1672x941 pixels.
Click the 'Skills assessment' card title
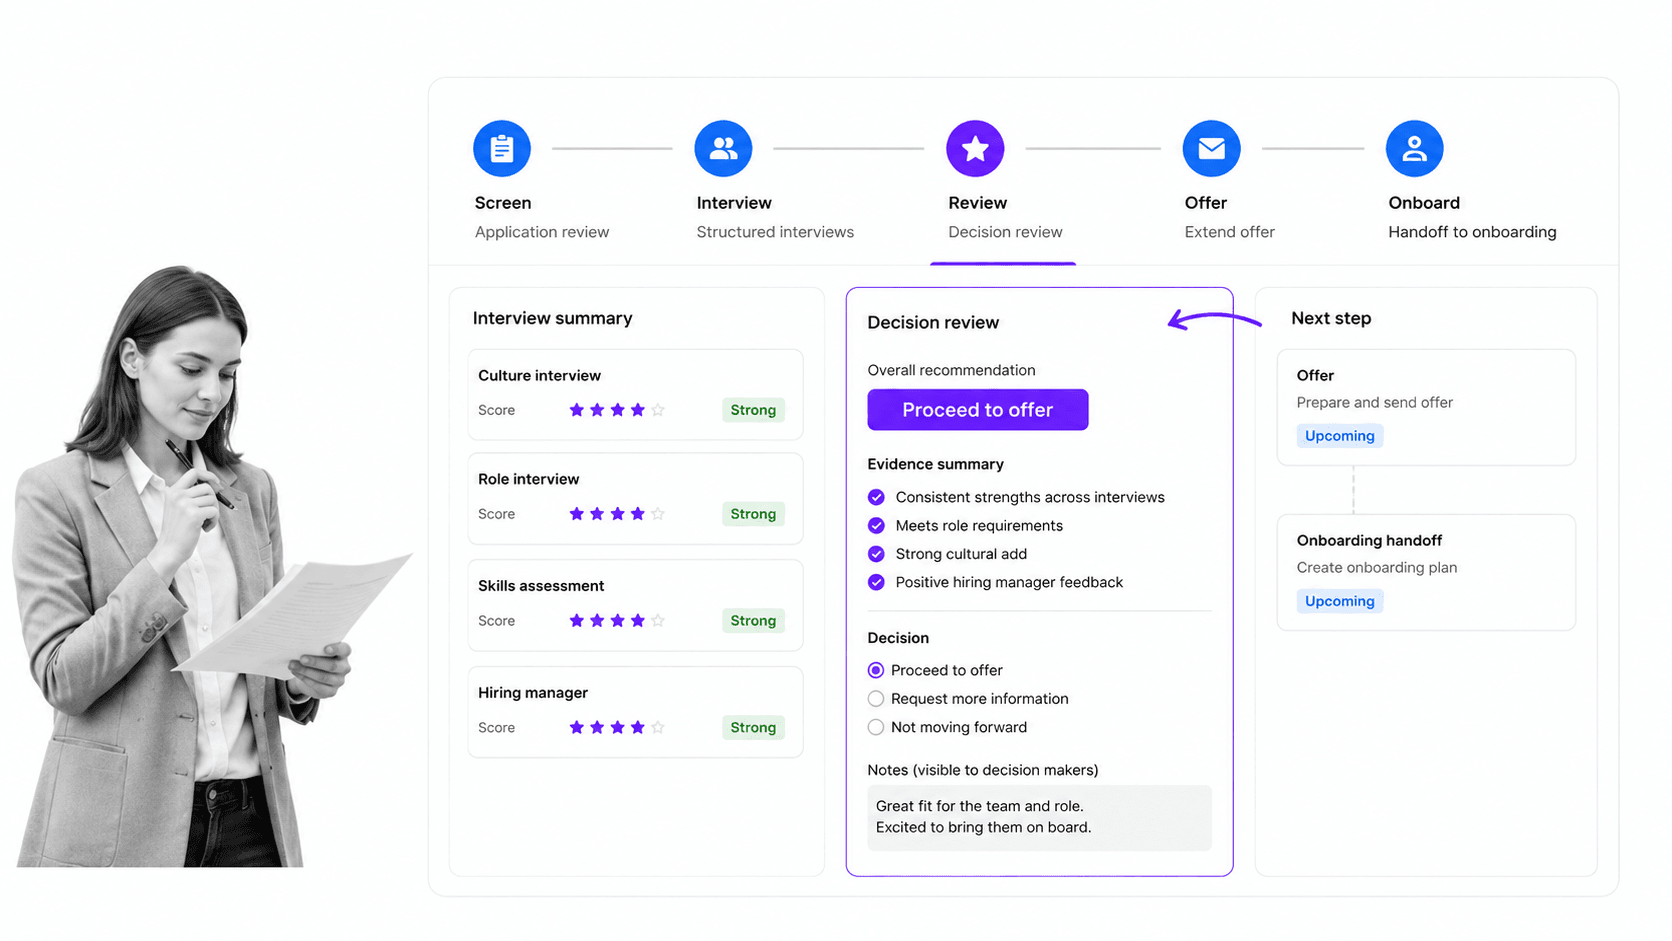[541, 586]
